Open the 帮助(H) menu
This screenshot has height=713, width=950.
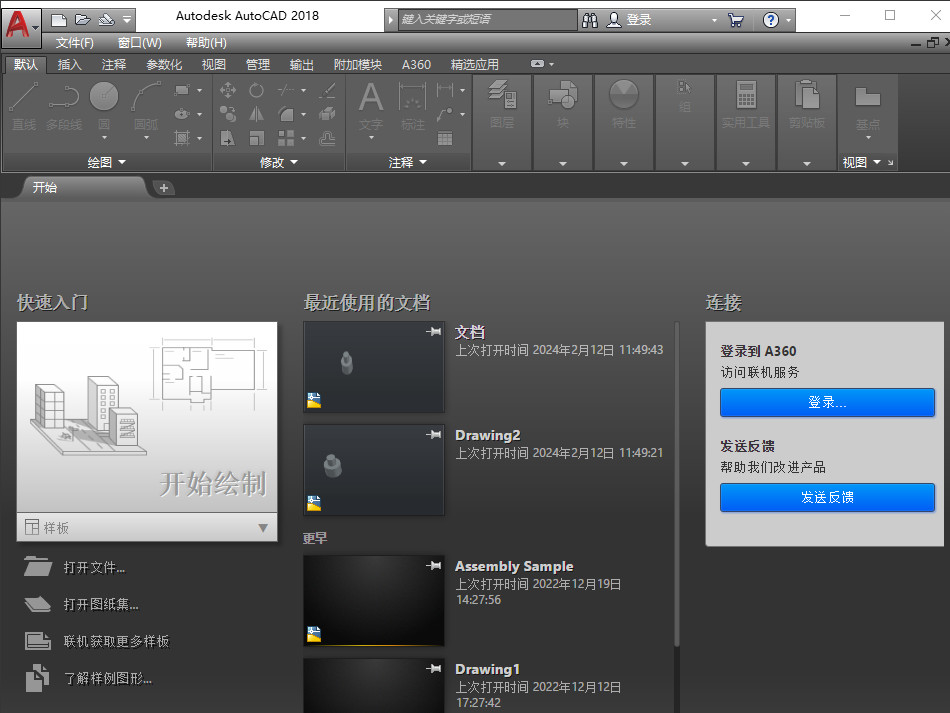(x=206, y=42)
